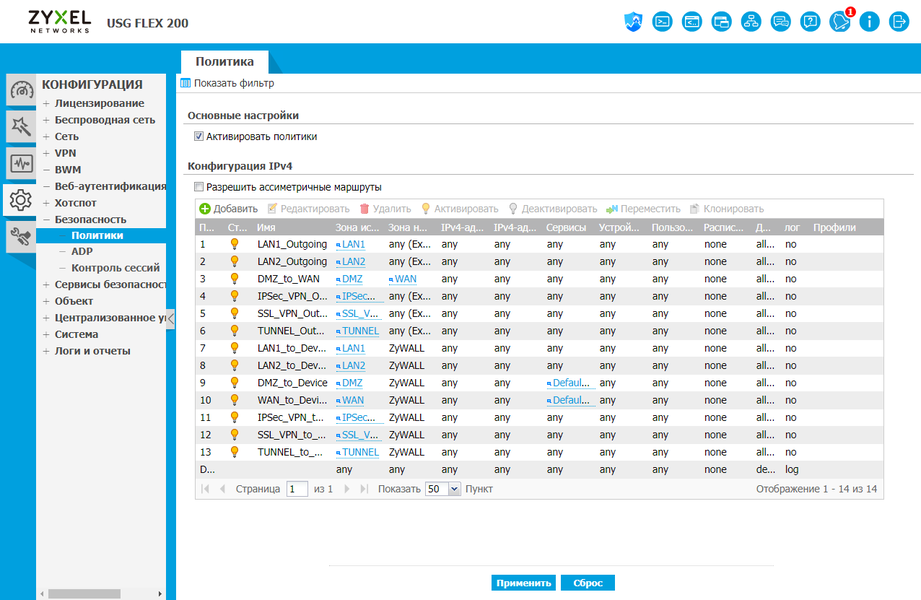
Task: Enable Разрешить ассиметричные маршруты checkbox
Action: (199, 187)
